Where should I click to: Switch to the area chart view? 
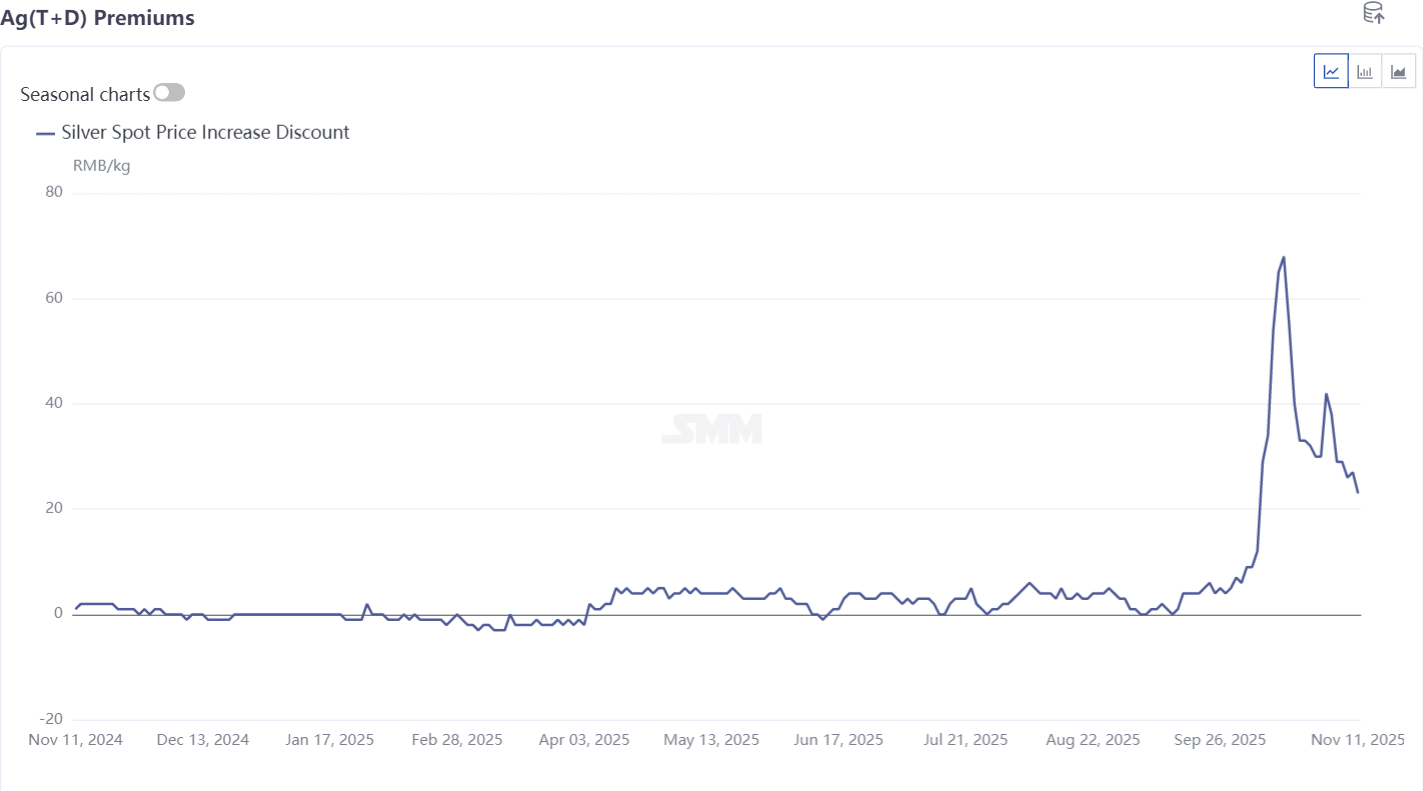pos(1398,71)
